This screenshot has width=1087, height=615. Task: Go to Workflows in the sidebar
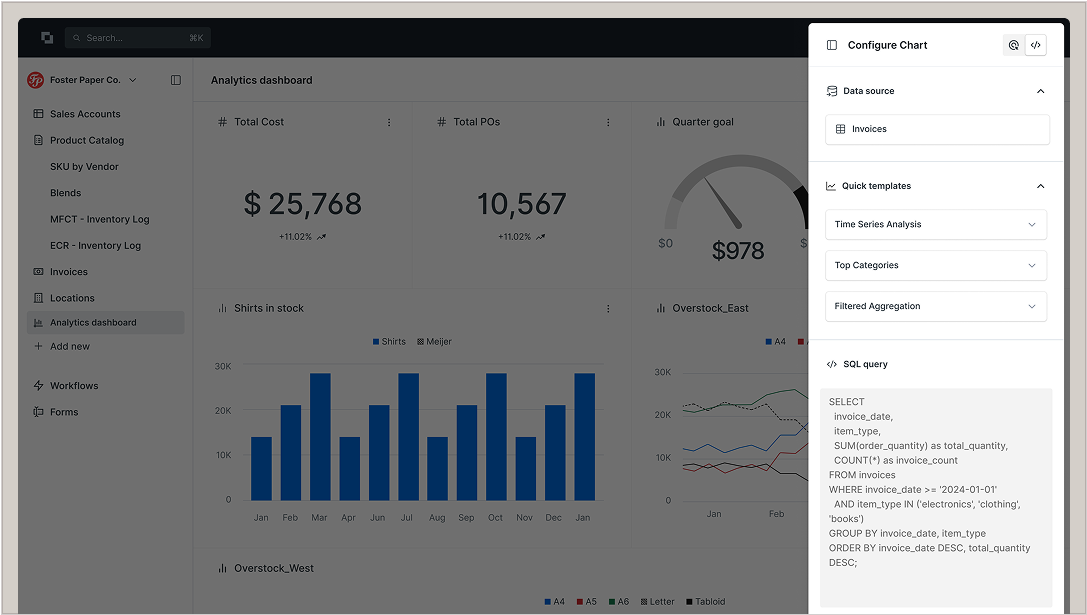74,386
